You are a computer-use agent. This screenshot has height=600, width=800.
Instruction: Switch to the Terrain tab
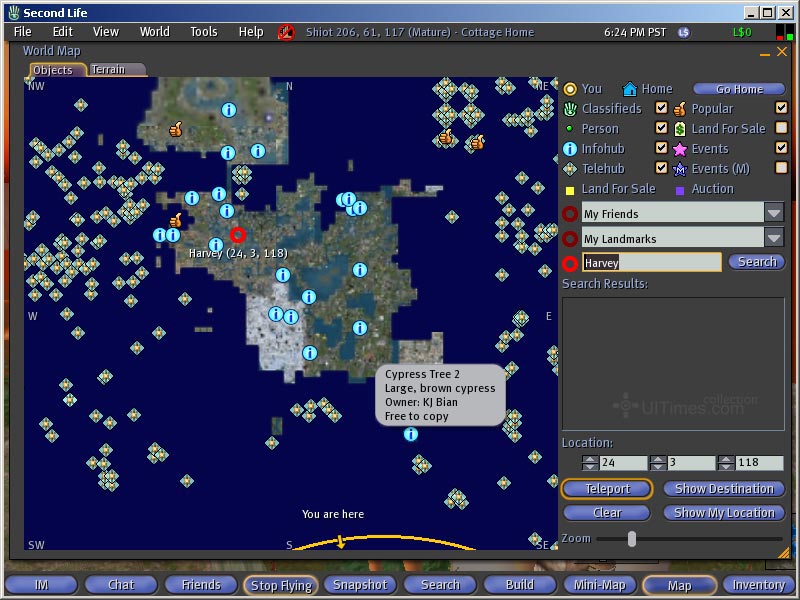(109, 70)
